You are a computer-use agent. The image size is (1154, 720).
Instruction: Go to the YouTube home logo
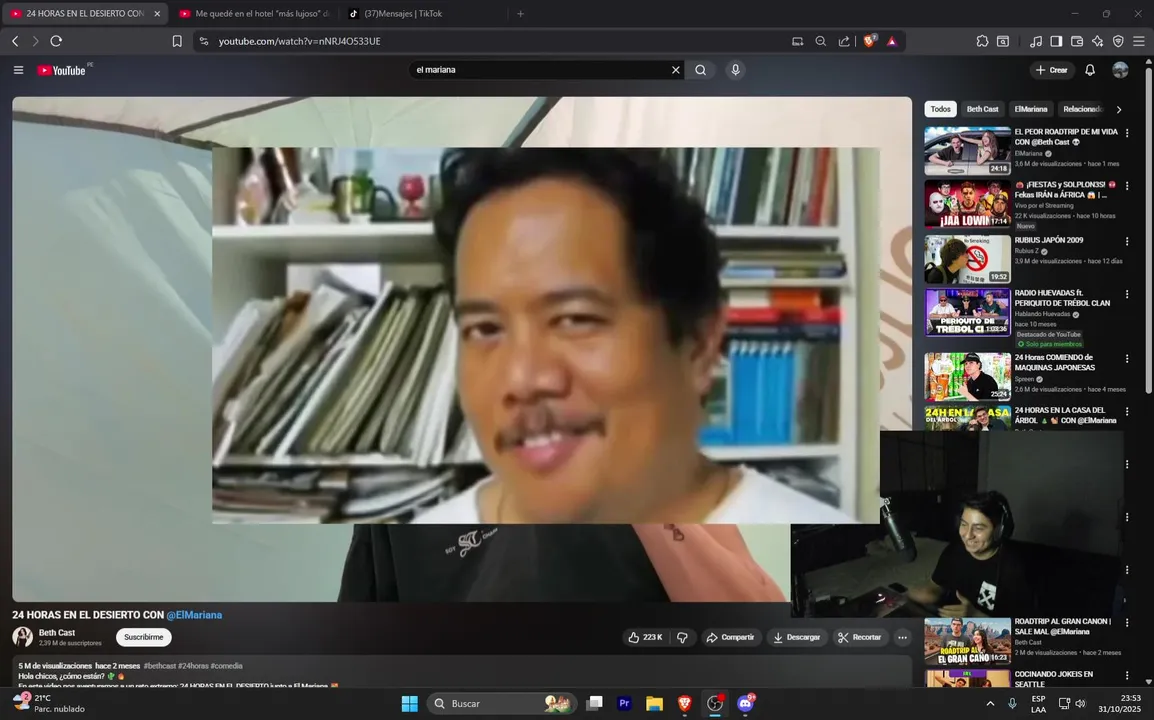point(64,70)
